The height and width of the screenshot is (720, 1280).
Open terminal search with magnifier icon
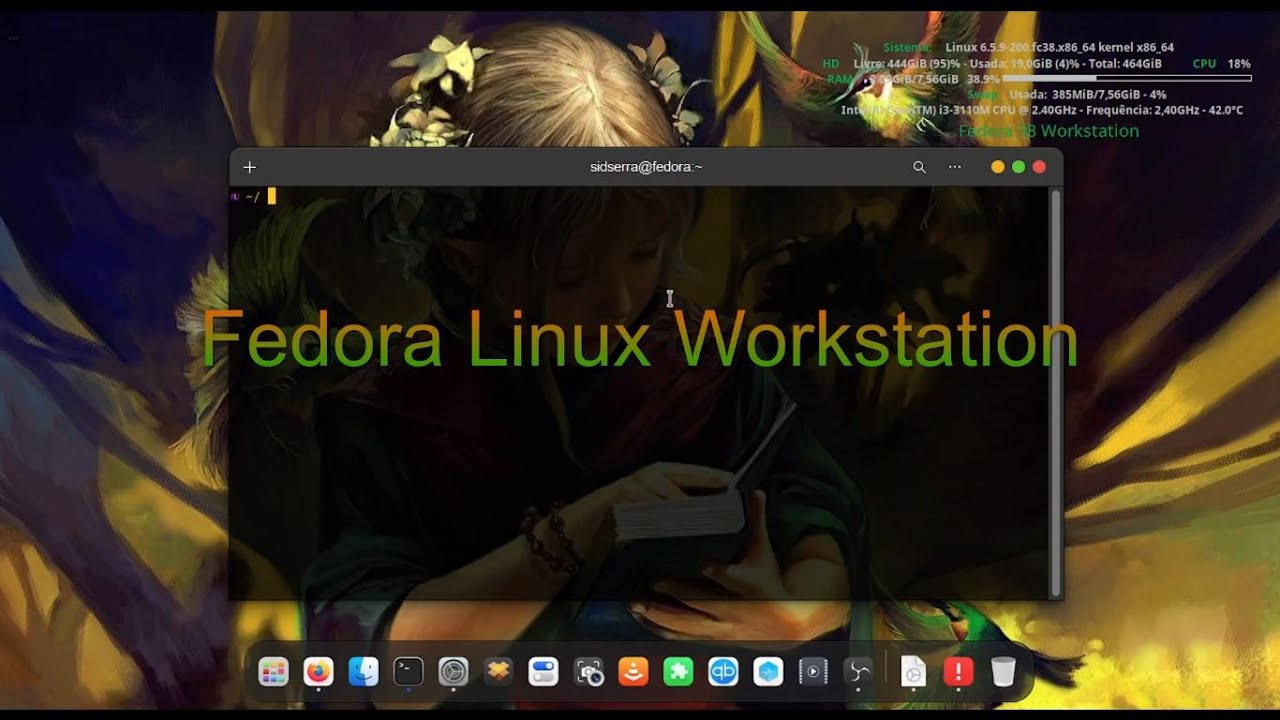point(919,167)
